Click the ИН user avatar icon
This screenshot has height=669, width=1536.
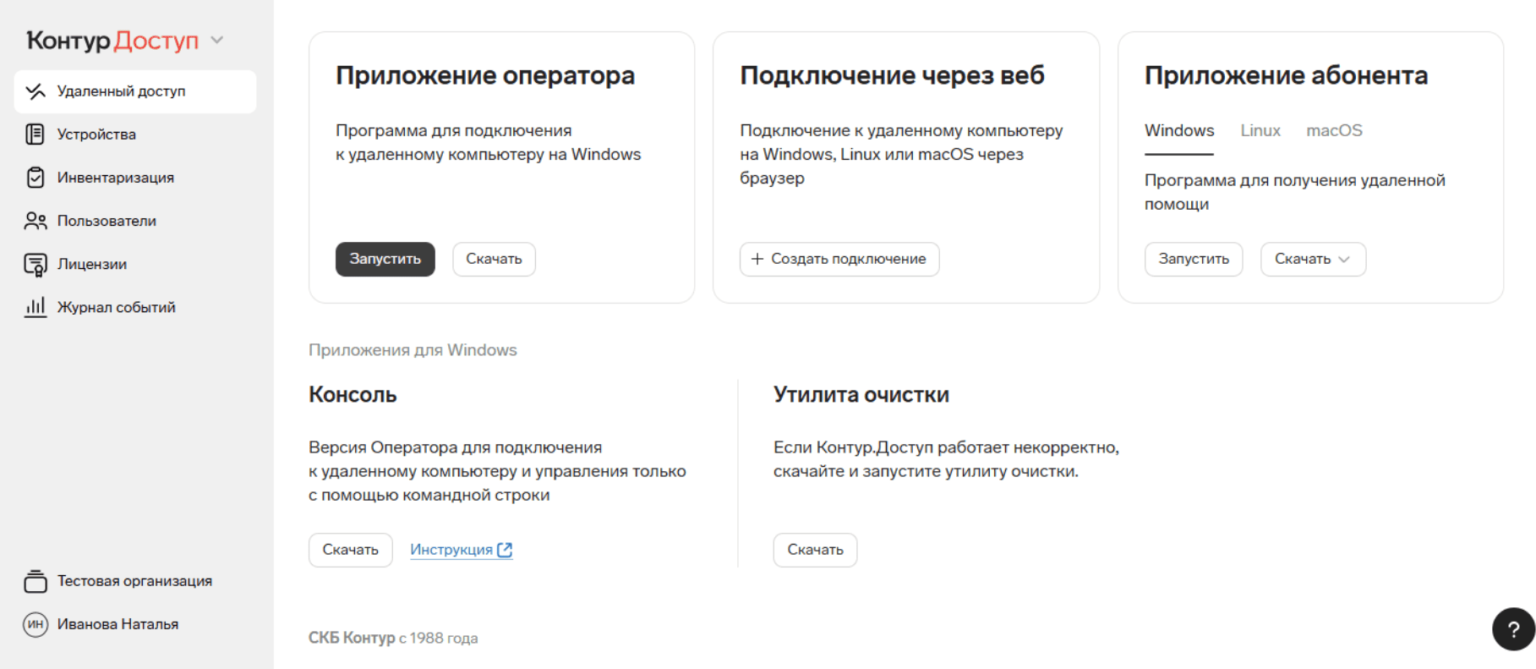tap(36, 625)
